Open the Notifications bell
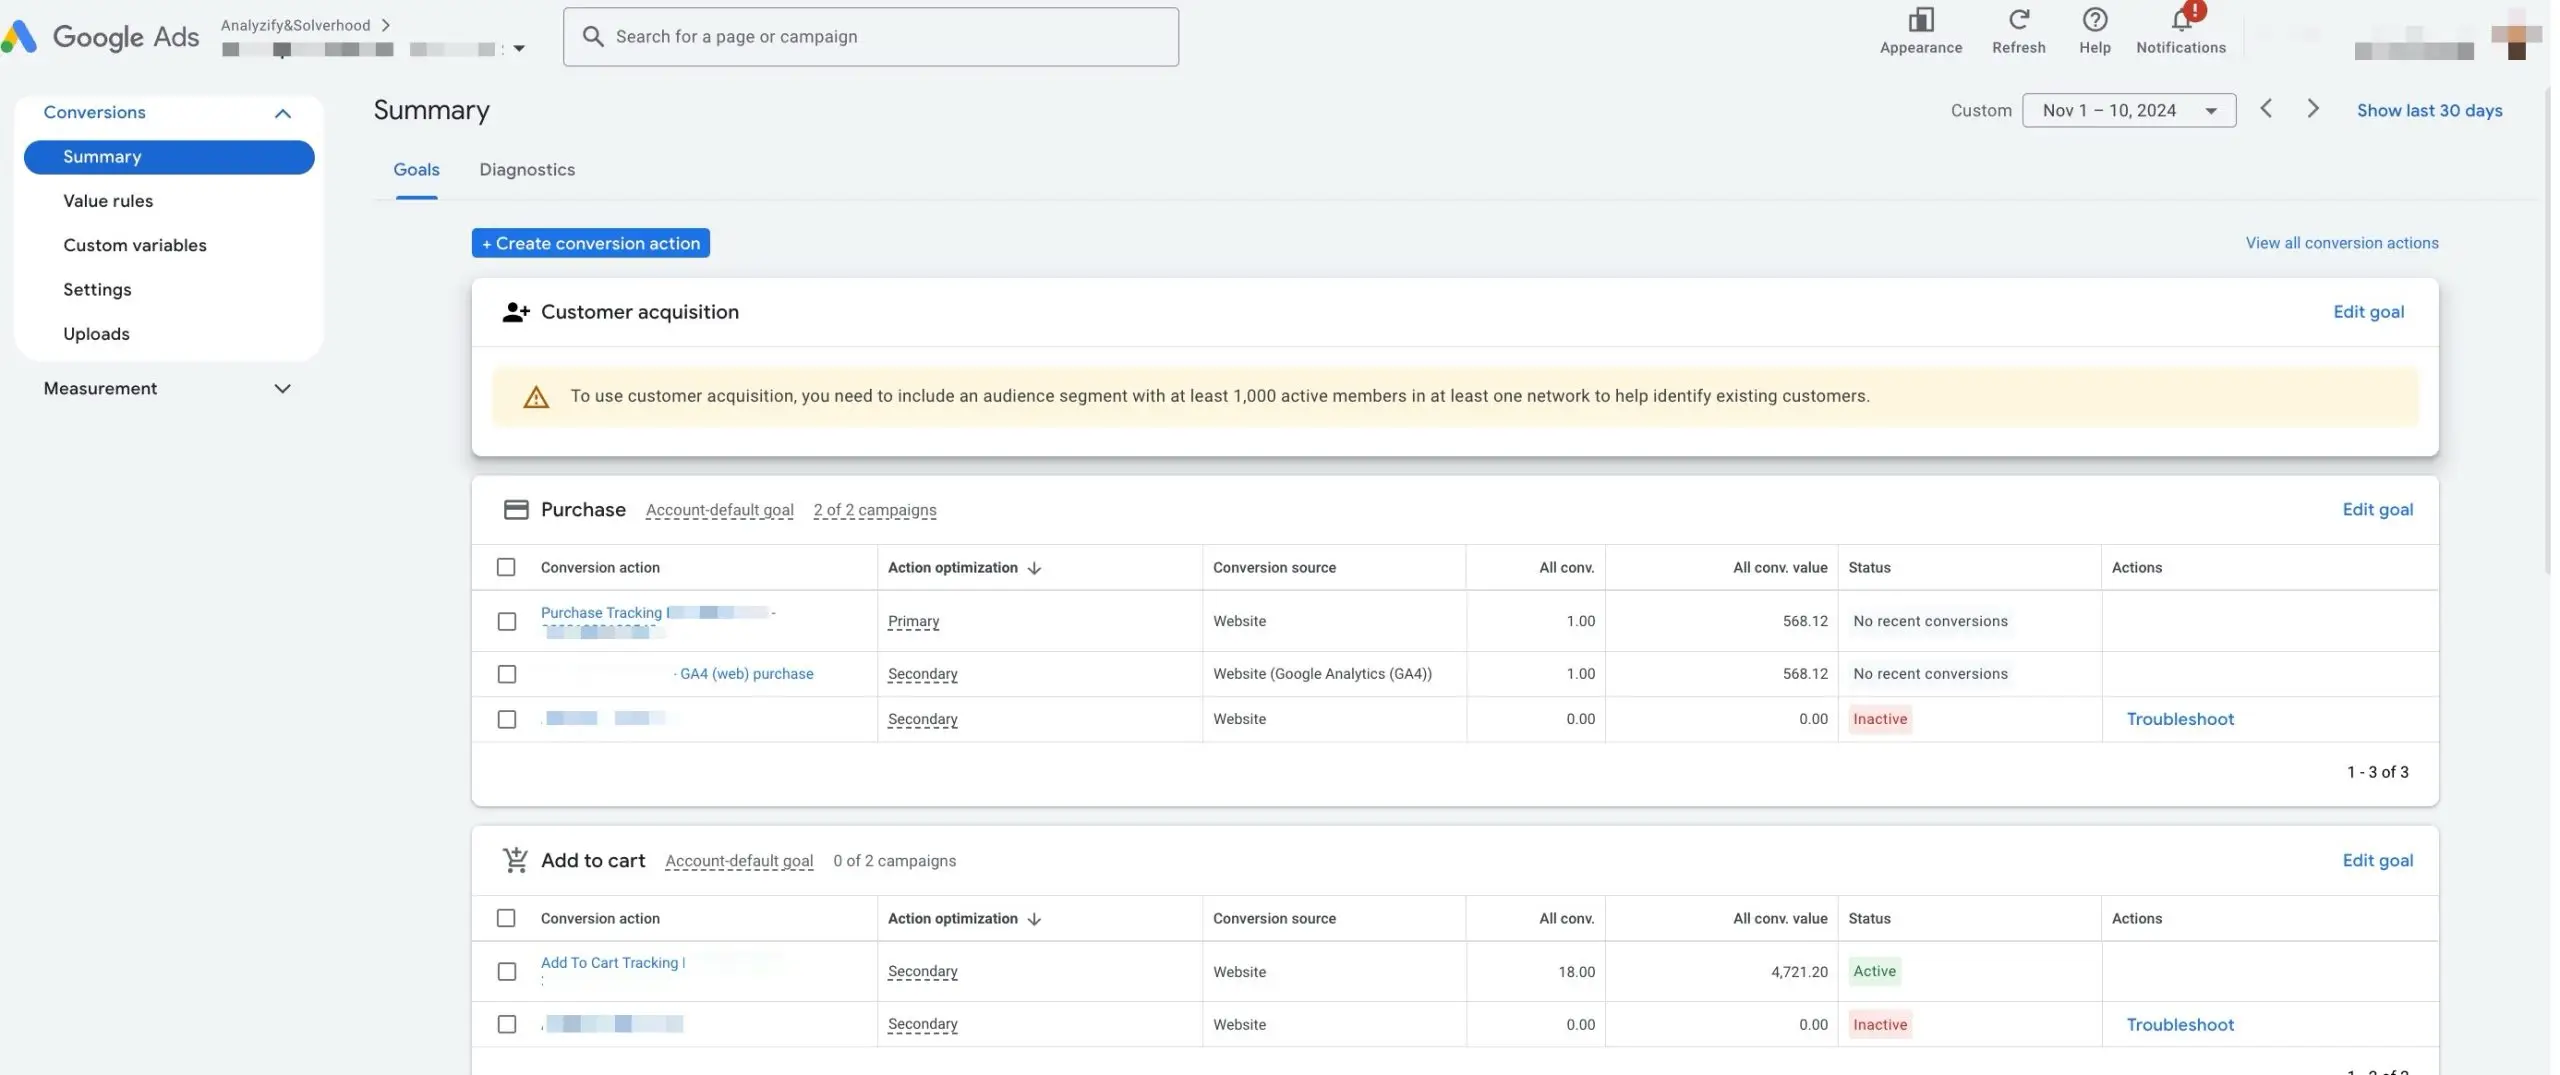The height and width of the screenshot is (1075, 2560). click(x=2181, y=20)
